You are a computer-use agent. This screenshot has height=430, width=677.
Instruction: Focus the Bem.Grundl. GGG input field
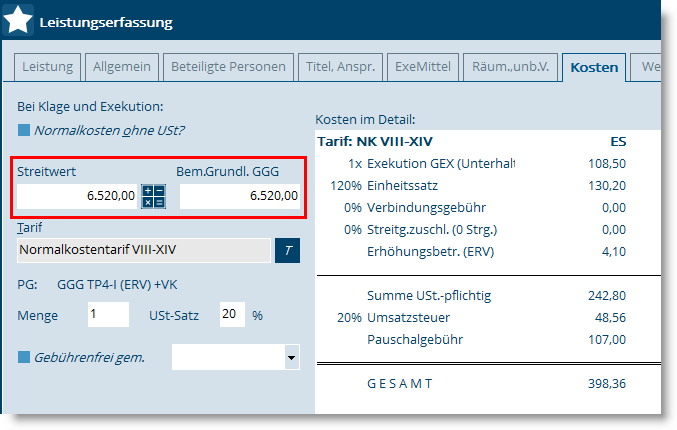point(240,196)
